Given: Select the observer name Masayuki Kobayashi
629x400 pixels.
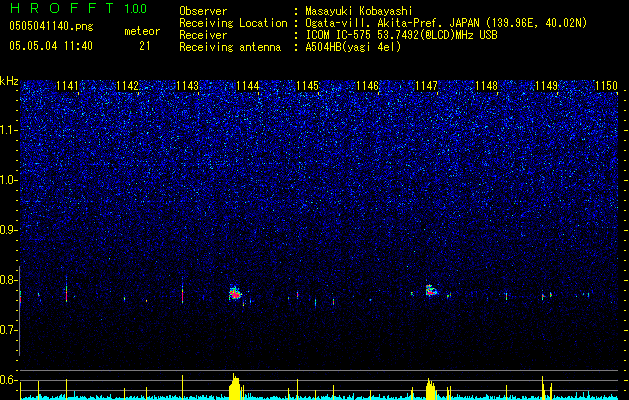Looking at the screenshot, I should 359,12.
